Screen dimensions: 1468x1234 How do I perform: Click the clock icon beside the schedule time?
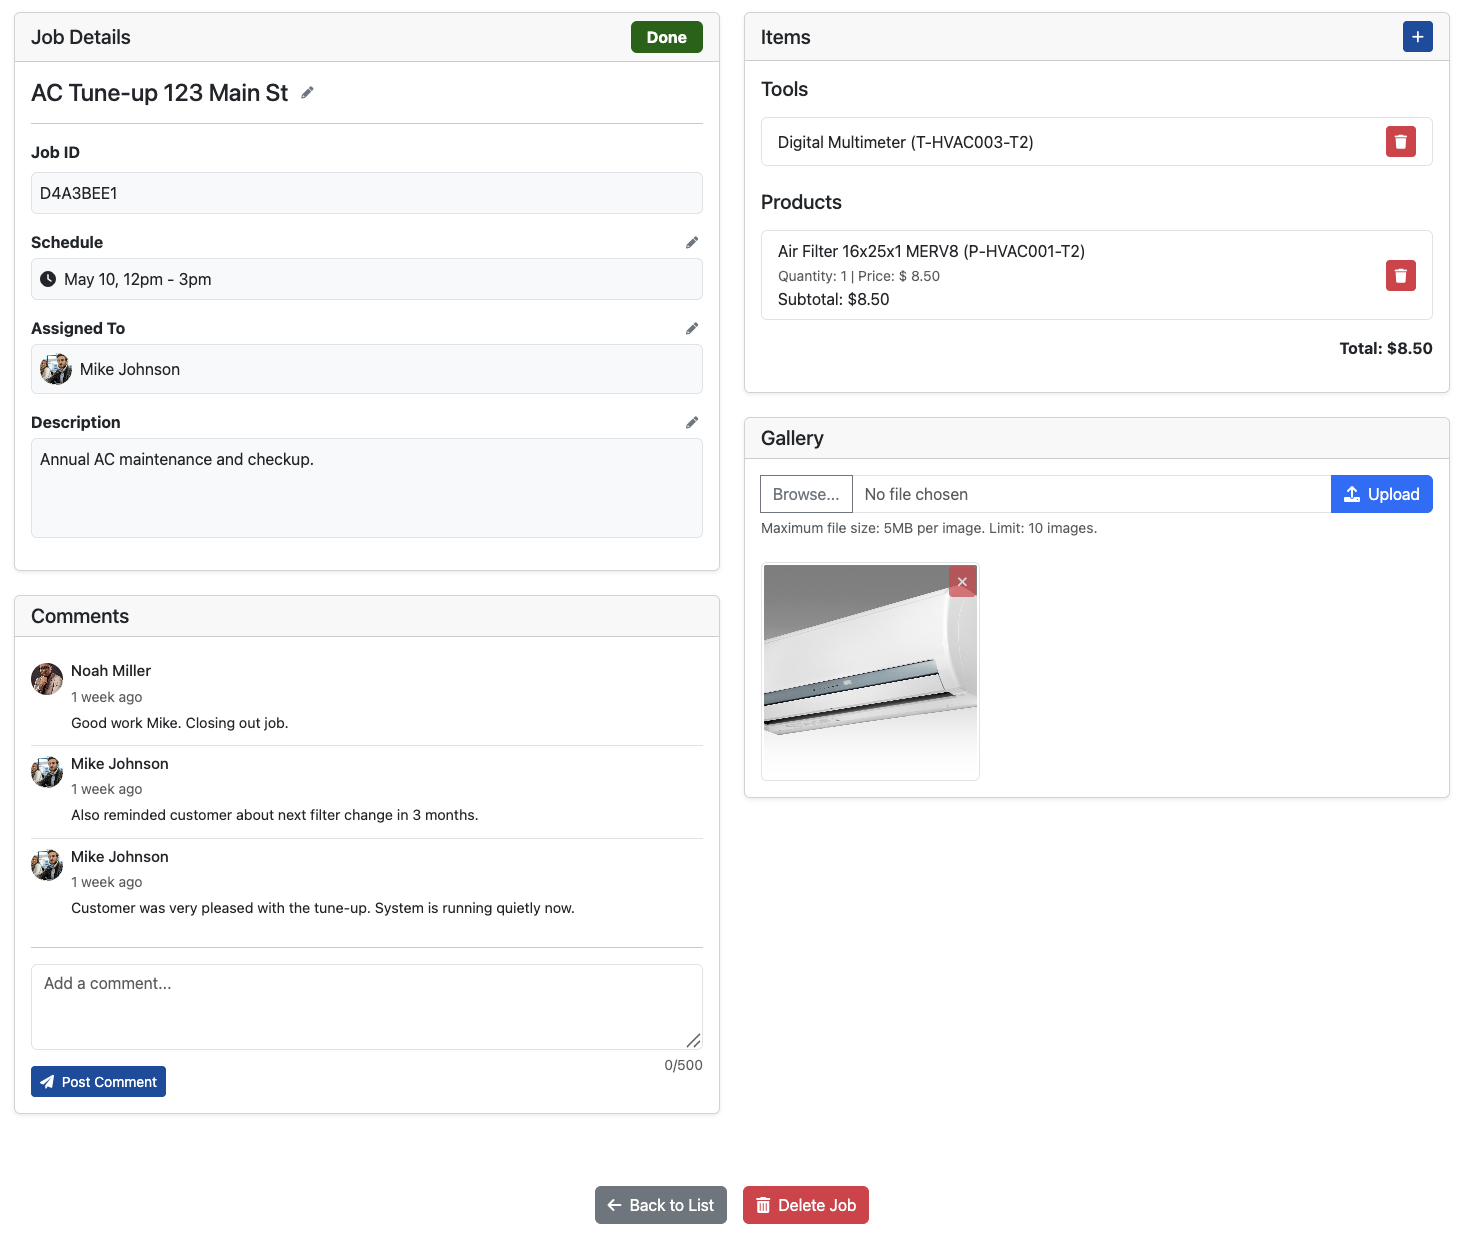point(47,279)
